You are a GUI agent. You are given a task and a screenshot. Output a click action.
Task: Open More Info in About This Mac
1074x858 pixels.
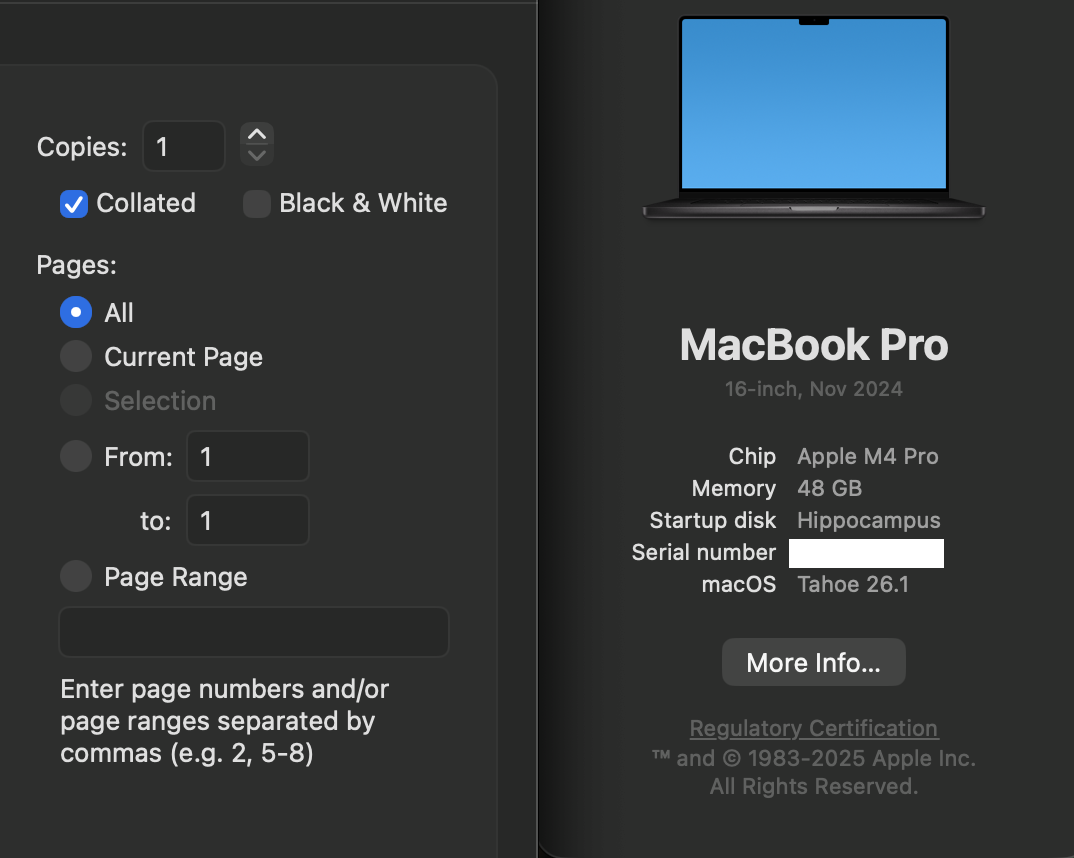click(x=814, y=662)
